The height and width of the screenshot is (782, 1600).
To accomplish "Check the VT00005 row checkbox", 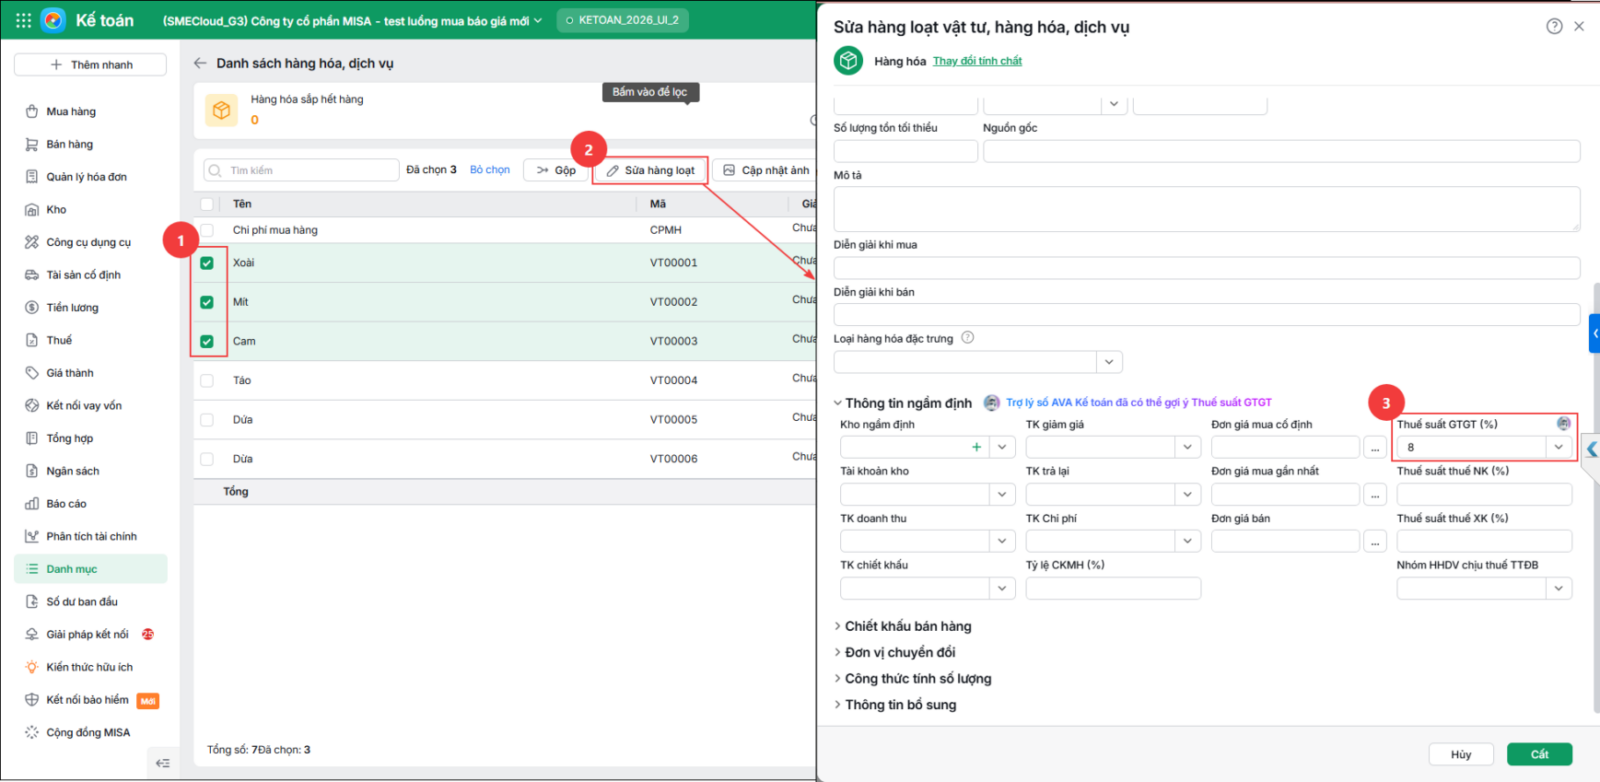I will coord(207,420).
